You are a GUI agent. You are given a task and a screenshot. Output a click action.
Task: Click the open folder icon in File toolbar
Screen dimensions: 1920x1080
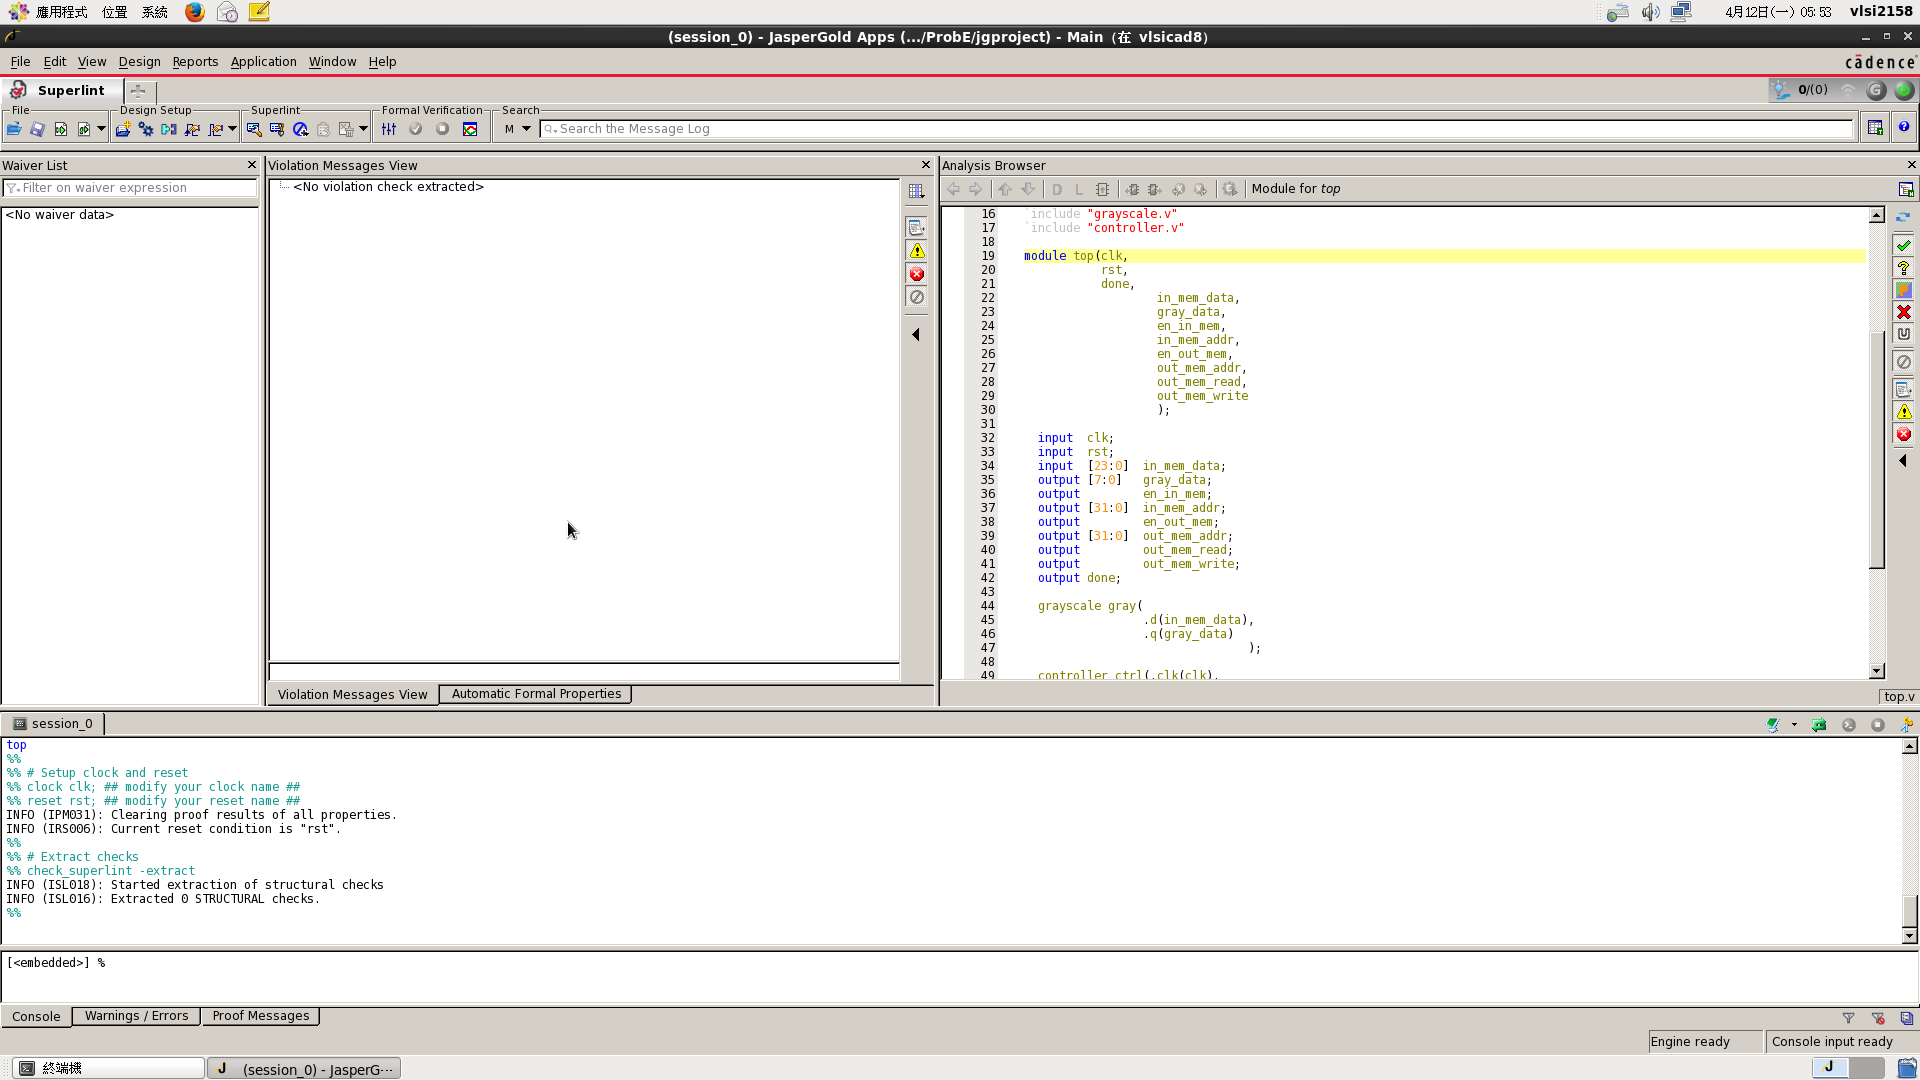[14, 129]
